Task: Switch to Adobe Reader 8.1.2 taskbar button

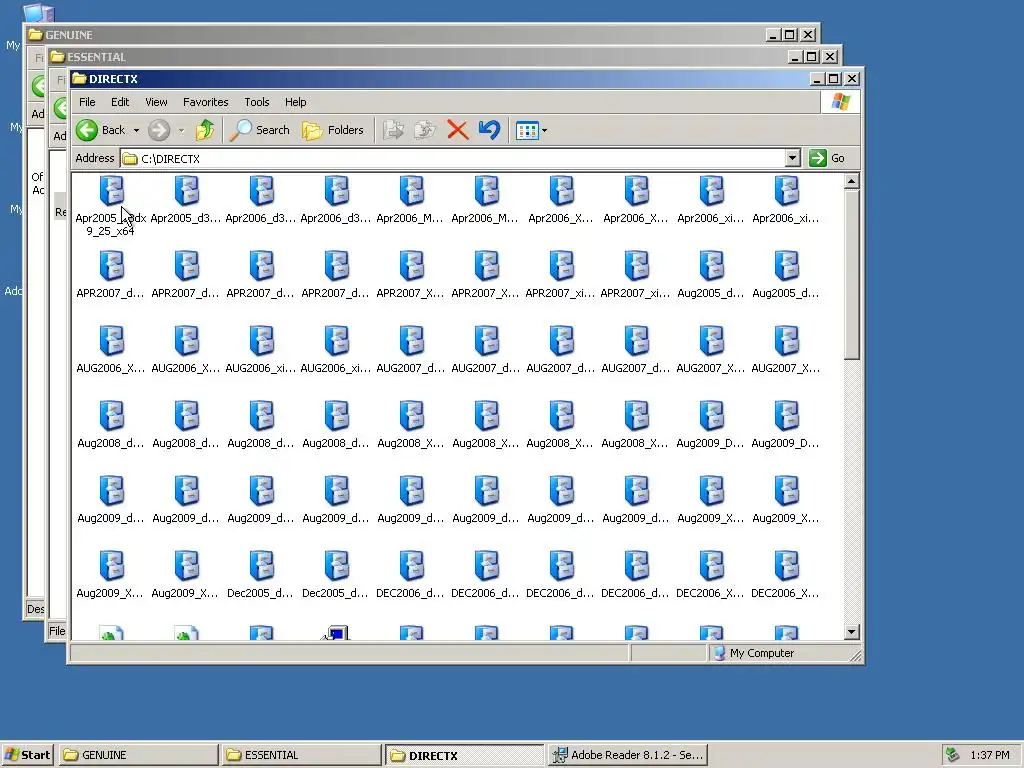Action: click(x=628, y=755)
